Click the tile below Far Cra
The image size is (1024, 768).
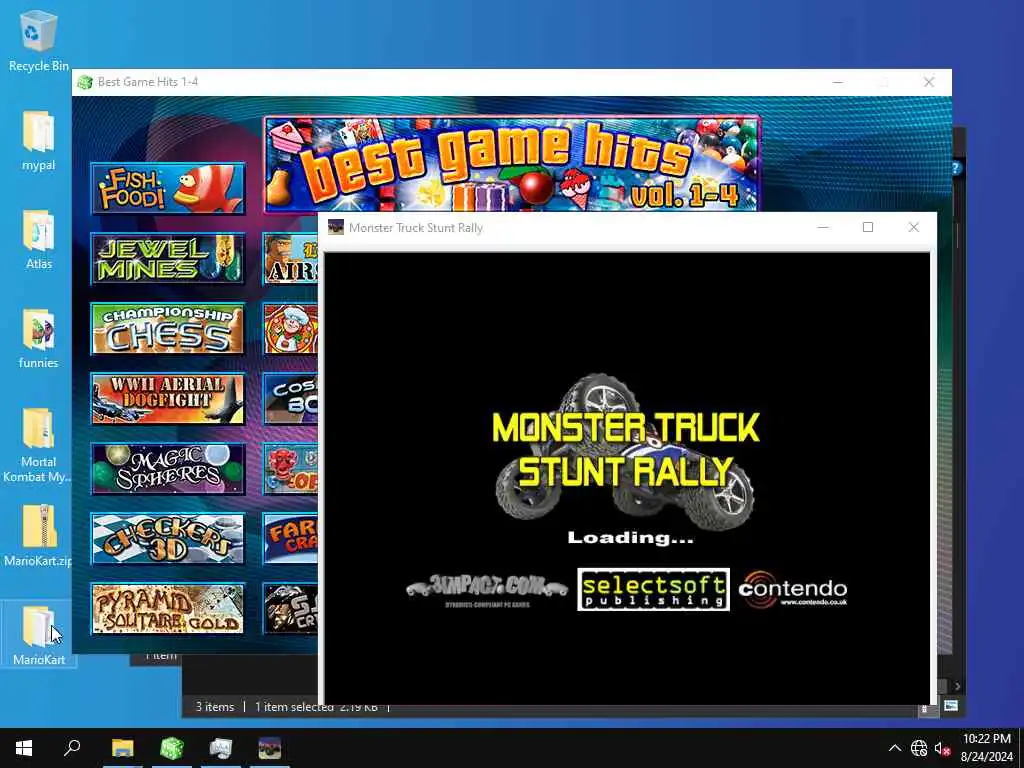pyautogui.click(x=291, y=609)
